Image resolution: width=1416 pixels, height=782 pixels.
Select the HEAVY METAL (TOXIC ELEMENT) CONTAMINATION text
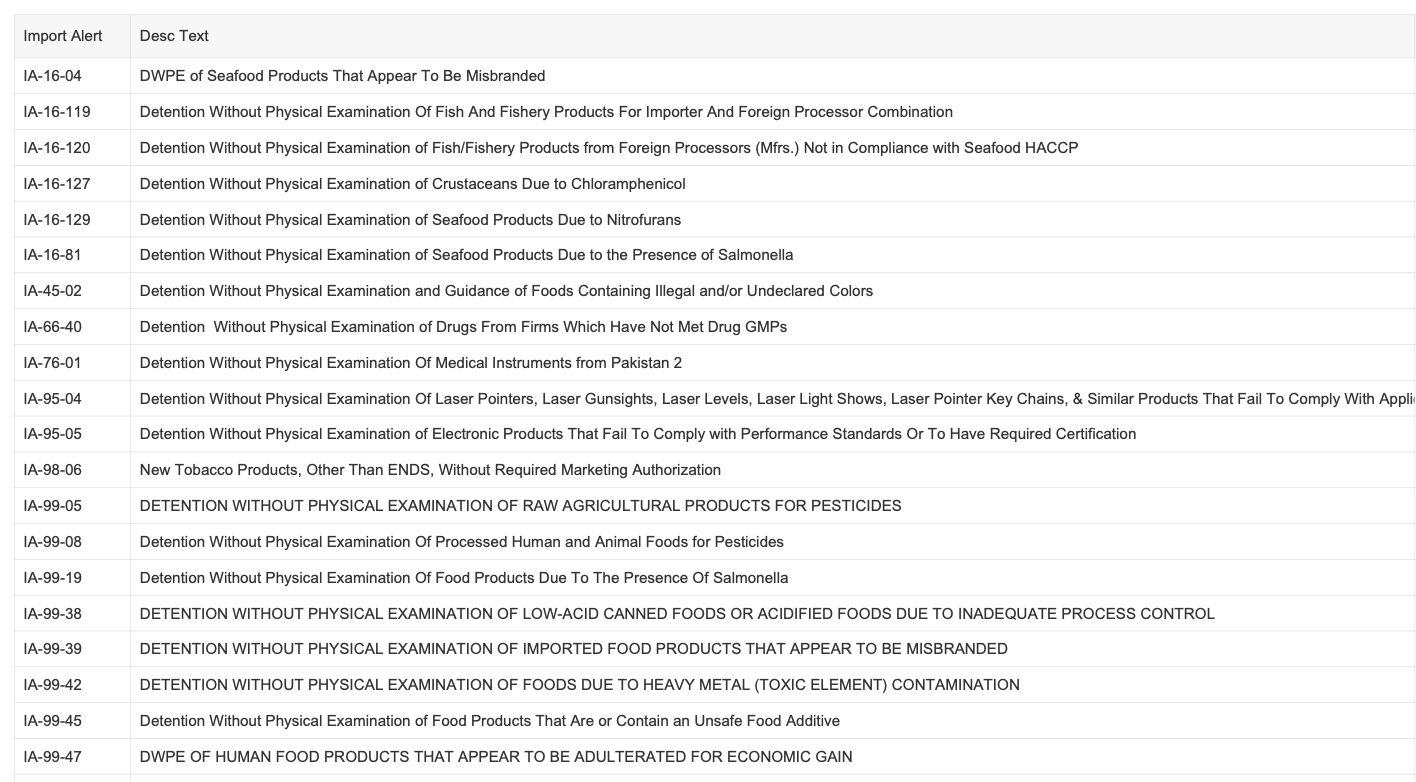(579, 685)
